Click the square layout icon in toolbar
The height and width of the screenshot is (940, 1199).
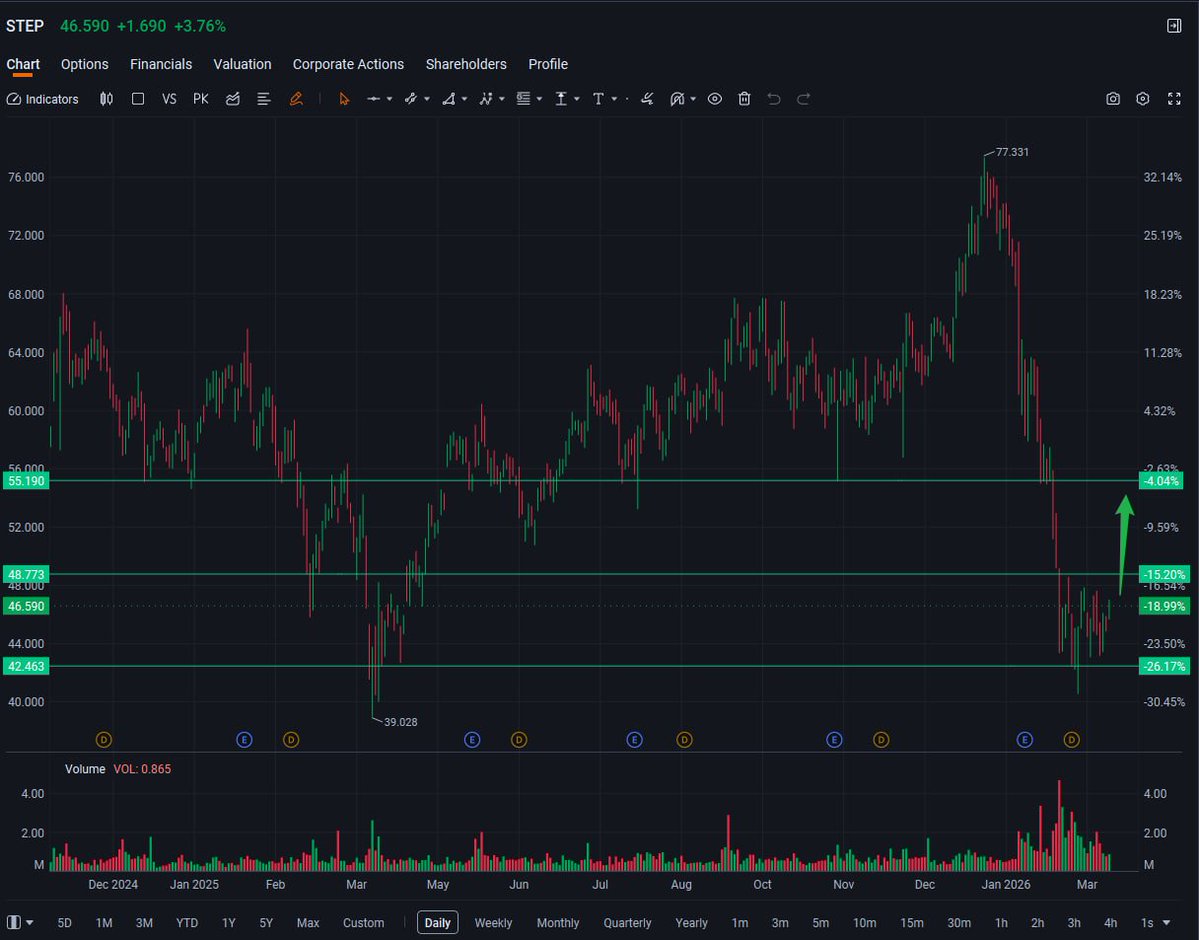tap(138, 99)
